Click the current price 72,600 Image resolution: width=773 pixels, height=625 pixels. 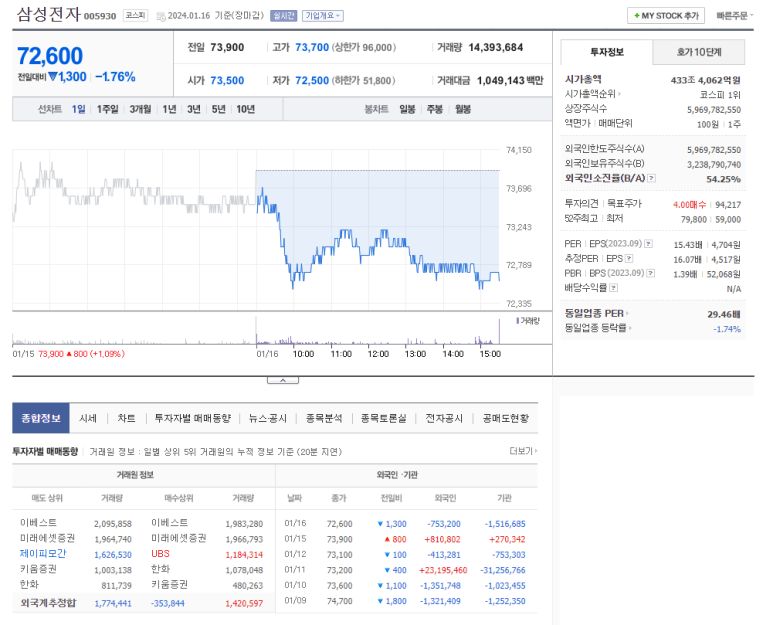point(50,56)
